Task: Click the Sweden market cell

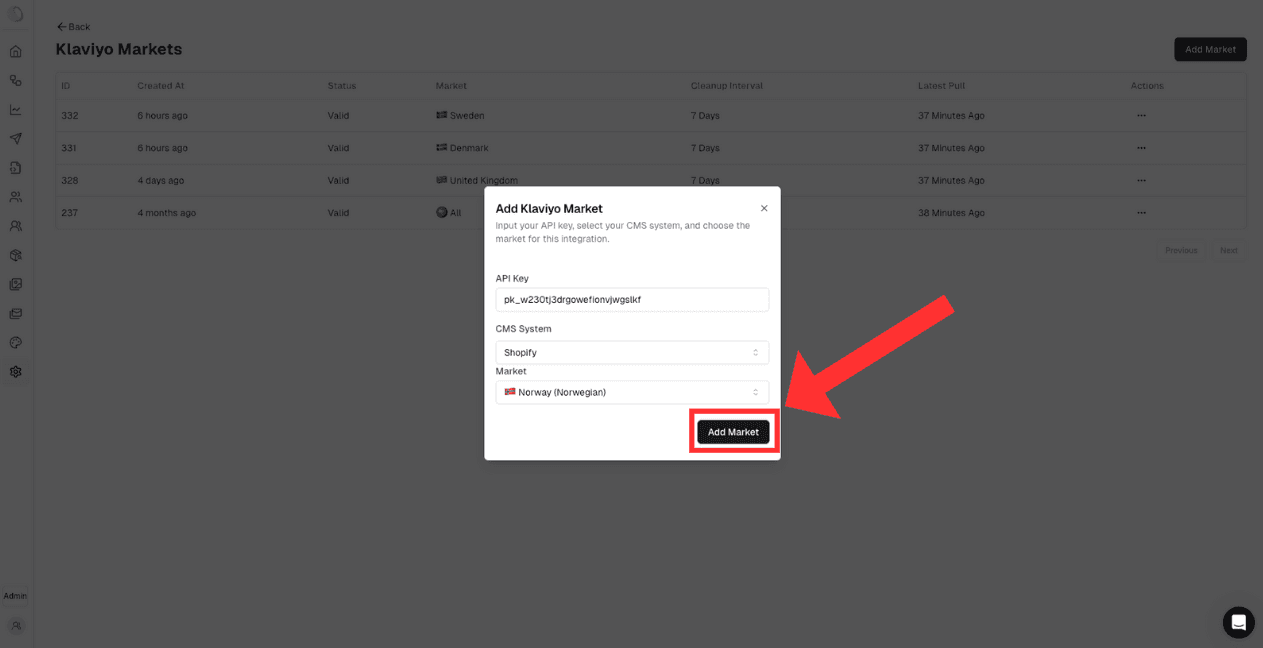Action: pyautogui.click(x=460, y=116)
